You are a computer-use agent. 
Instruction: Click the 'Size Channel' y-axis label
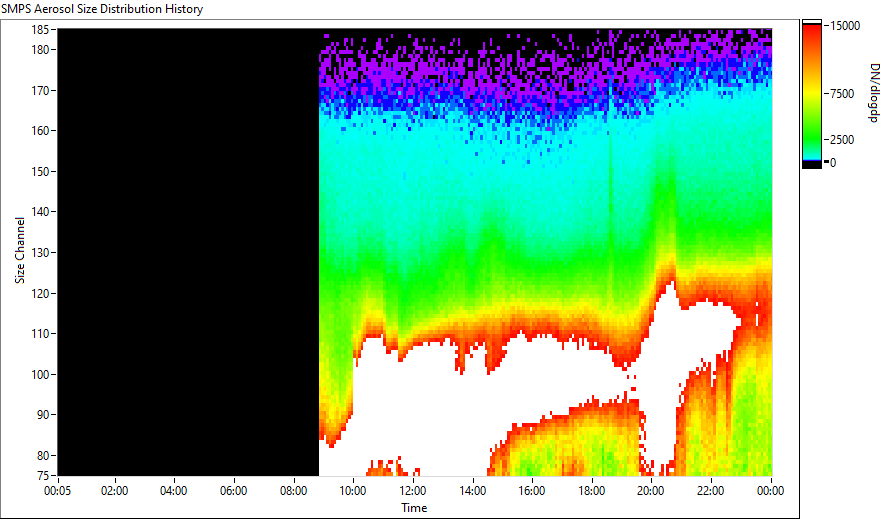tap(20, 250)
